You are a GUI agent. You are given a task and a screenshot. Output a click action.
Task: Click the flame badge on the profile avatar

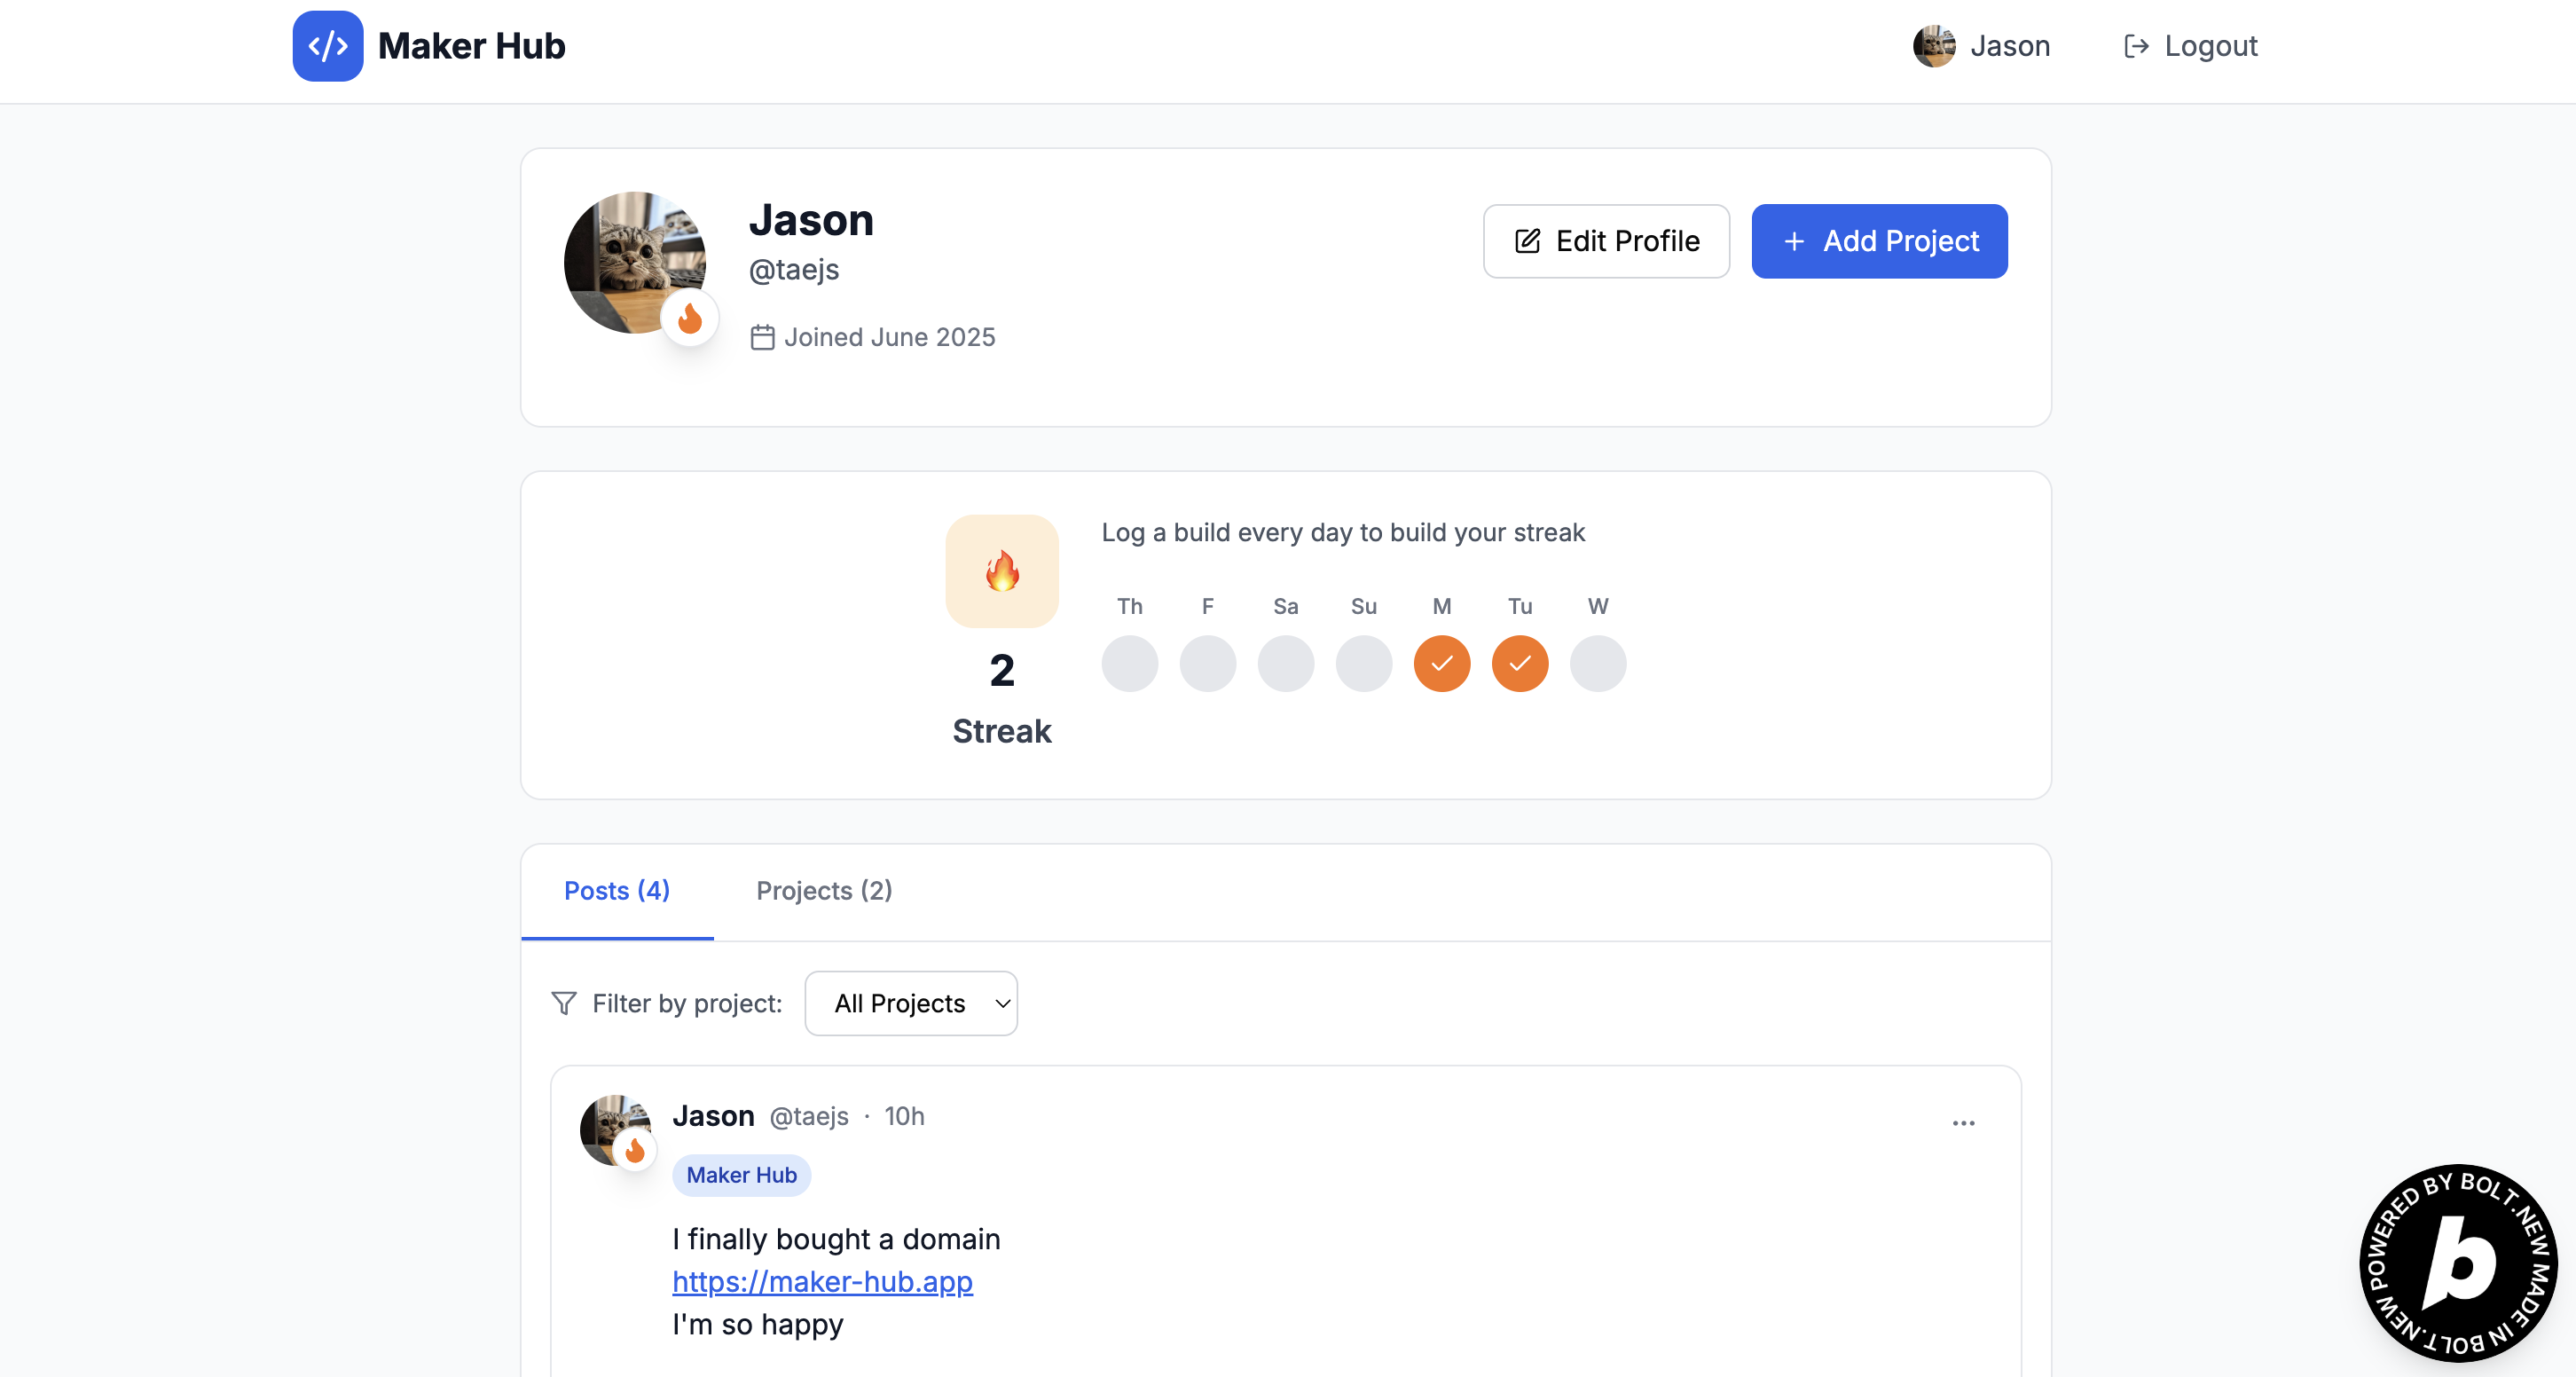pos(690,319)
